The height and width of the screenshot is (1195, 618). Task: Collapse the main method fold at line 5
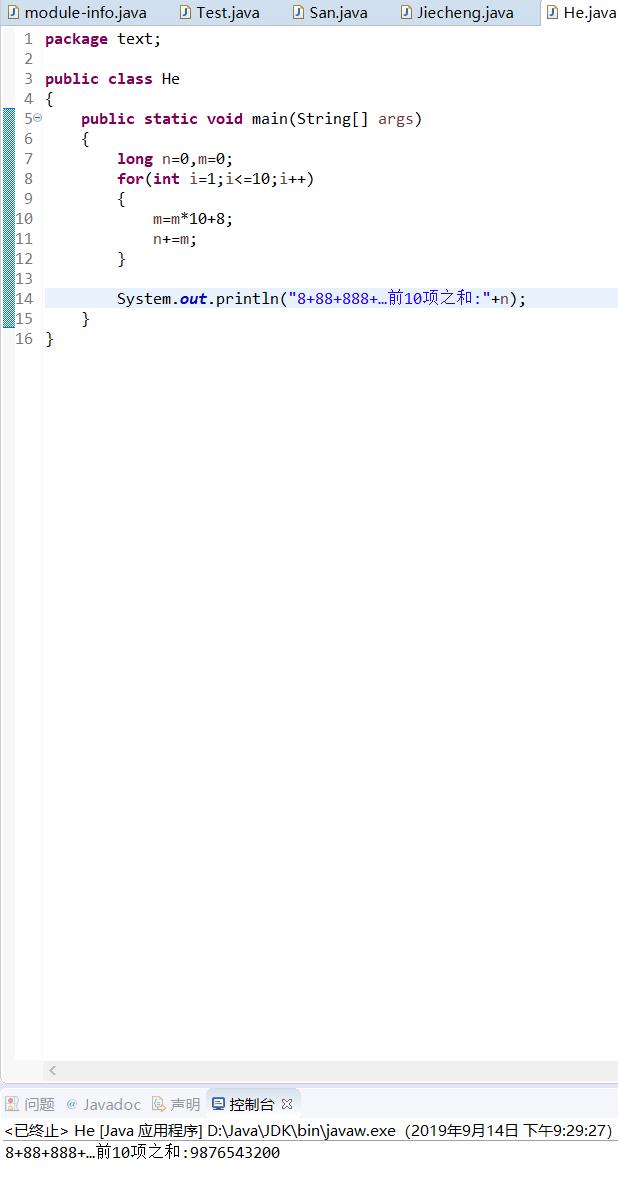(x=38, y=118)
